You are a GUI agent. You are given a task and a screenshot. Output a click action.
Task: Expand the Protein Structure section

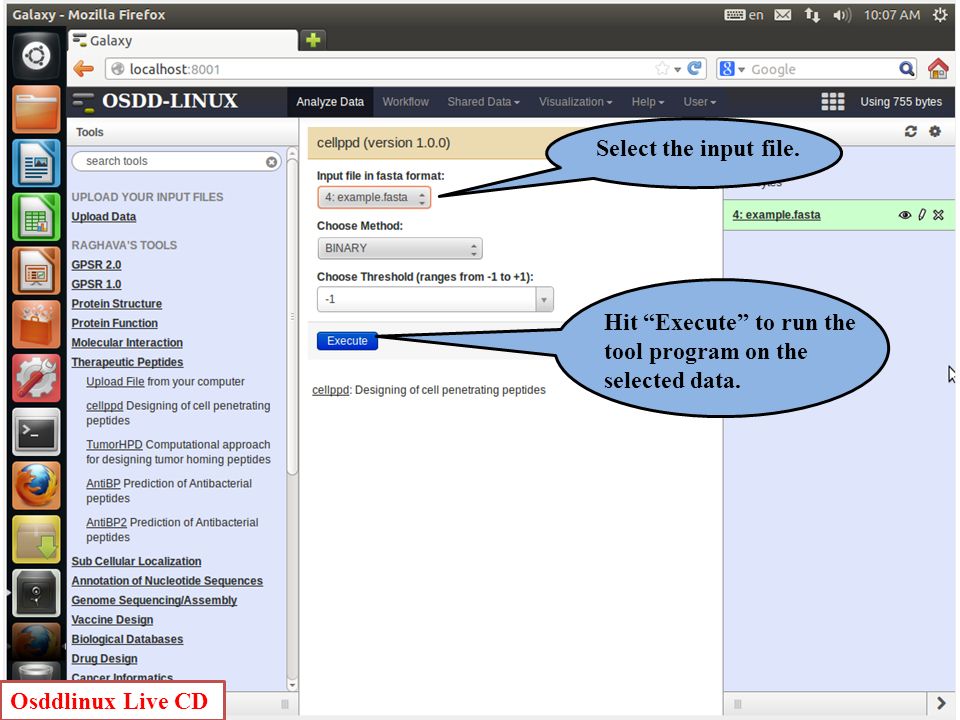point(116,304)
